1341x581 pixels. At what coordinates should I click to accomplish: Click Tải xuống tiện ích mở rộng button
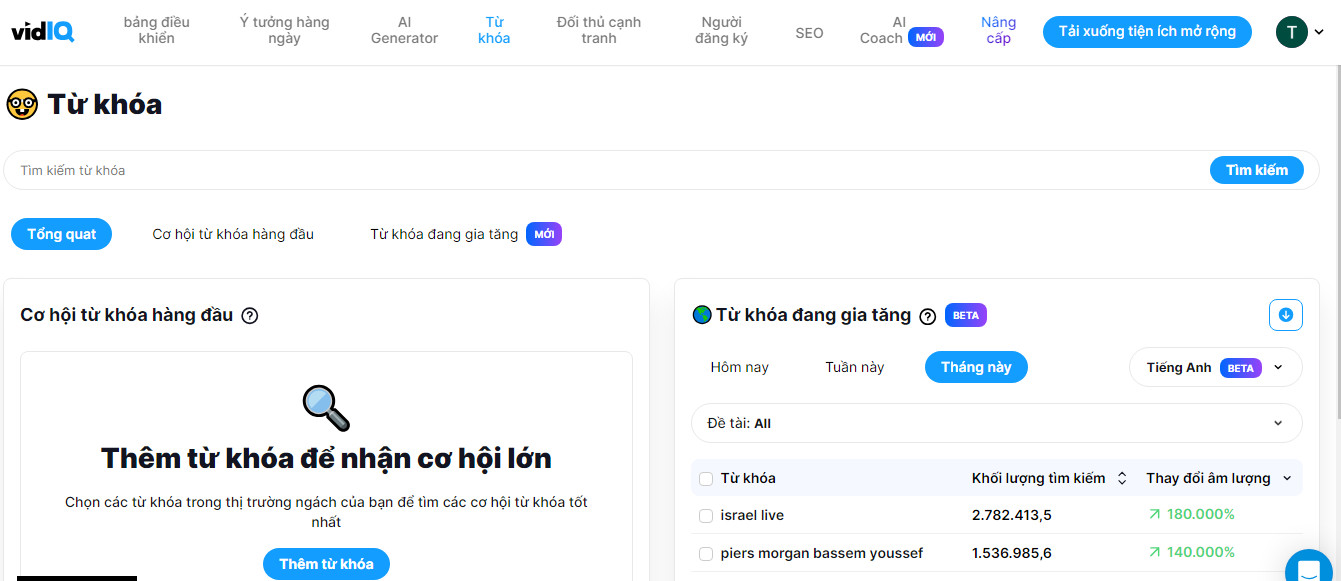pos(1147,31)
